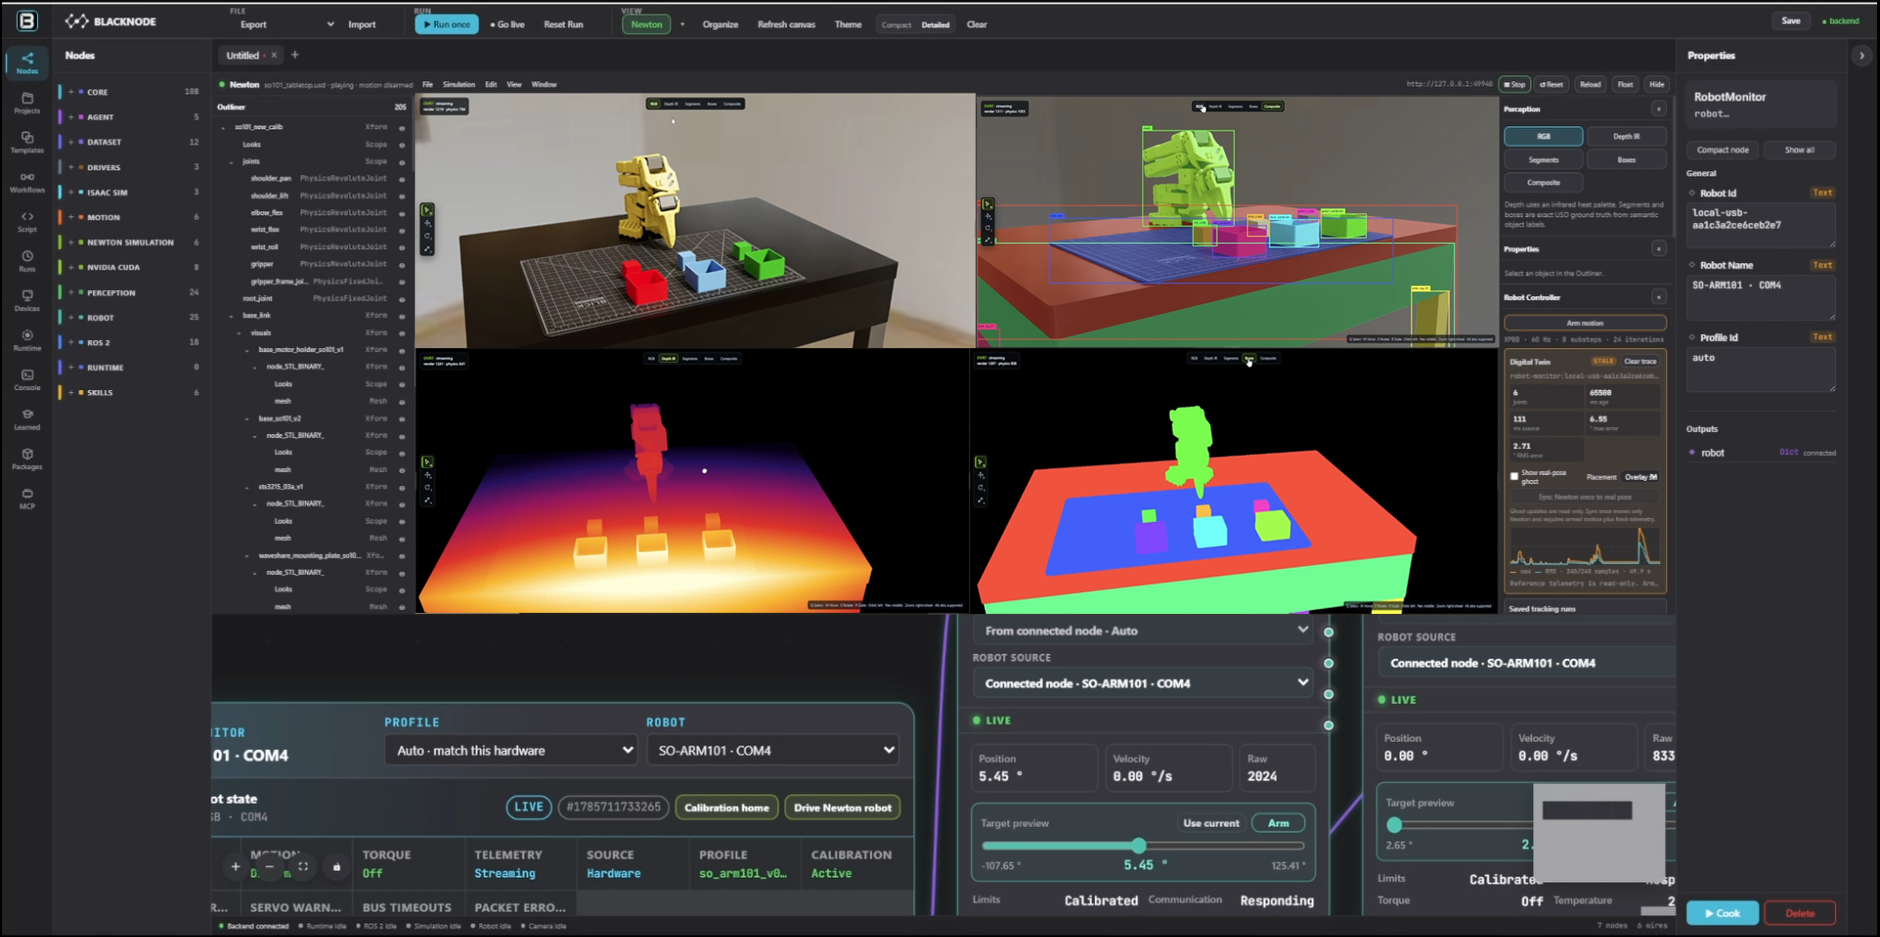Click canvas zoom-in plus icon
Viewport: 1880px width, 937px height.
236,867
